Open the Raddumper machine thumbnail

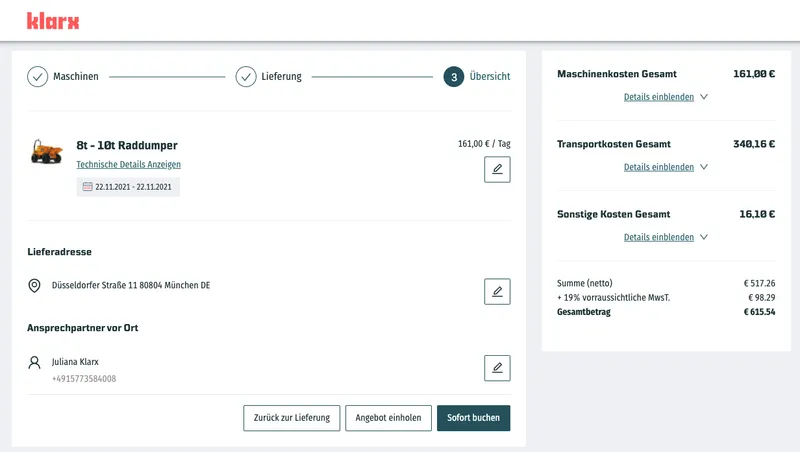click(x=46, y=152)
